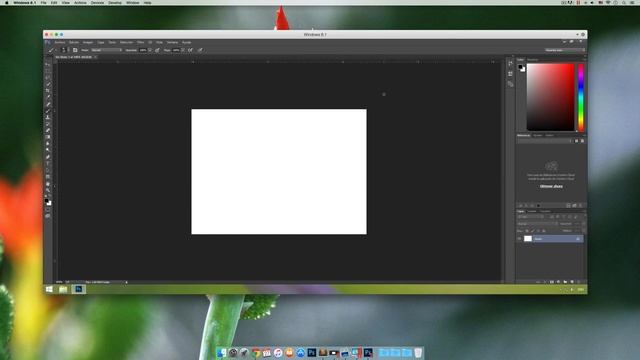Open the layer blend mode dropdown
The width and height of the screenshot is (640, 360).
(x=537, y=224)
